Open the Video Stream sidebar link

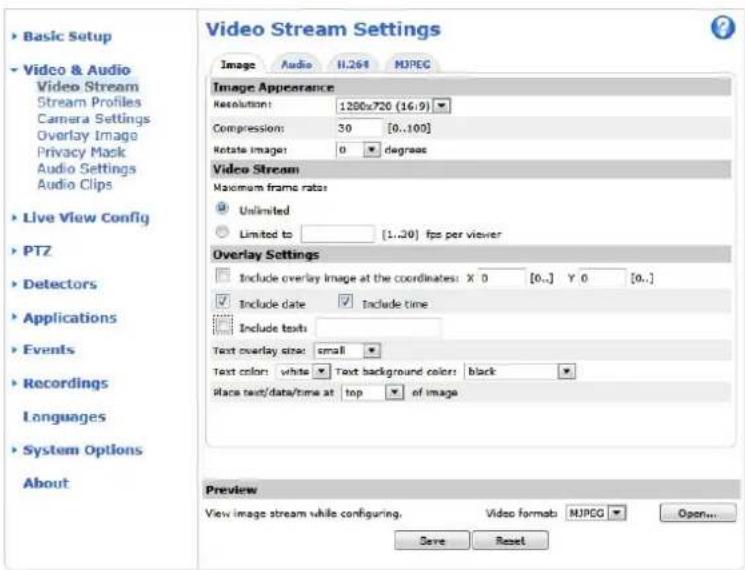pyautogui.click(x=88, y=86)
